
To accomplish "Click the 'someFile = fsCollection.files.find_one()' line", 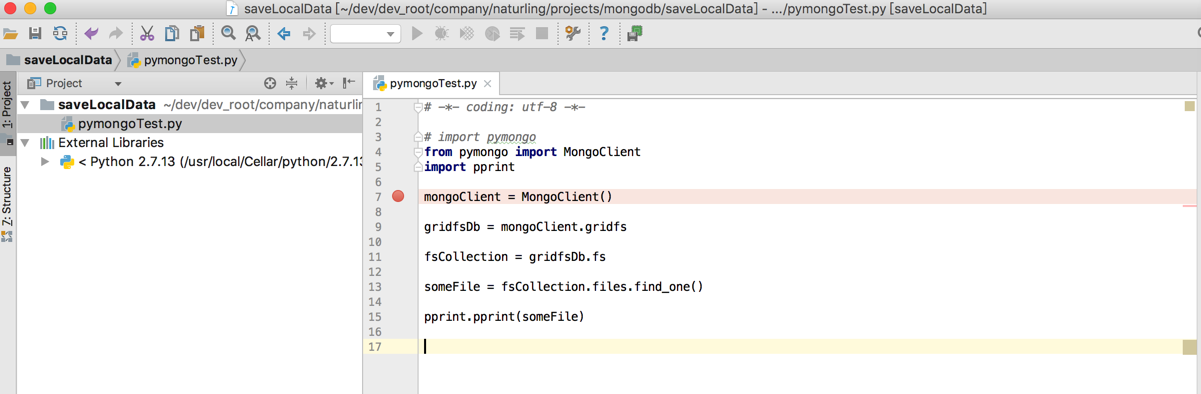I will pyautogui.click(x=563, y=287).
